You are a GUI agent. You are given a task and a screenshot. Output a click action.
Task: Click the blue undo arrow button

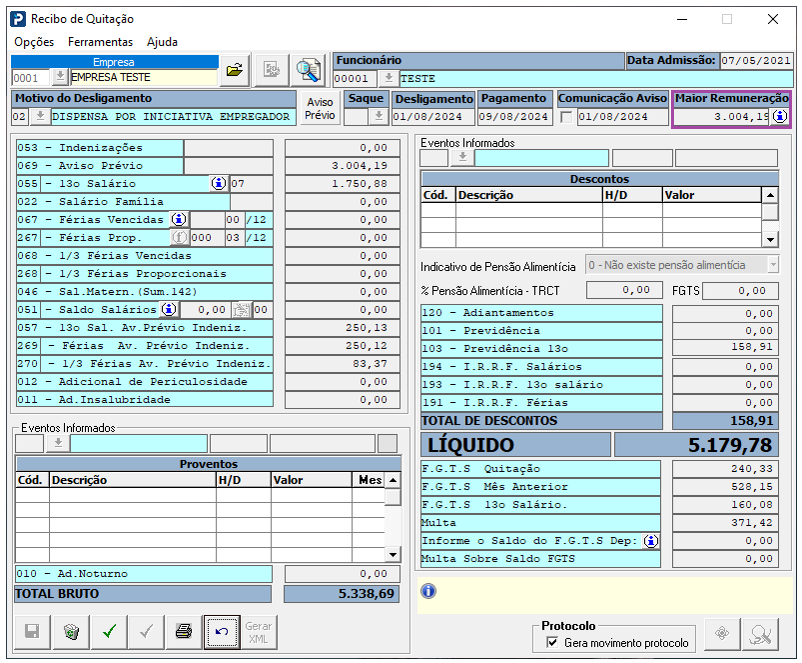tap(222, 632)
